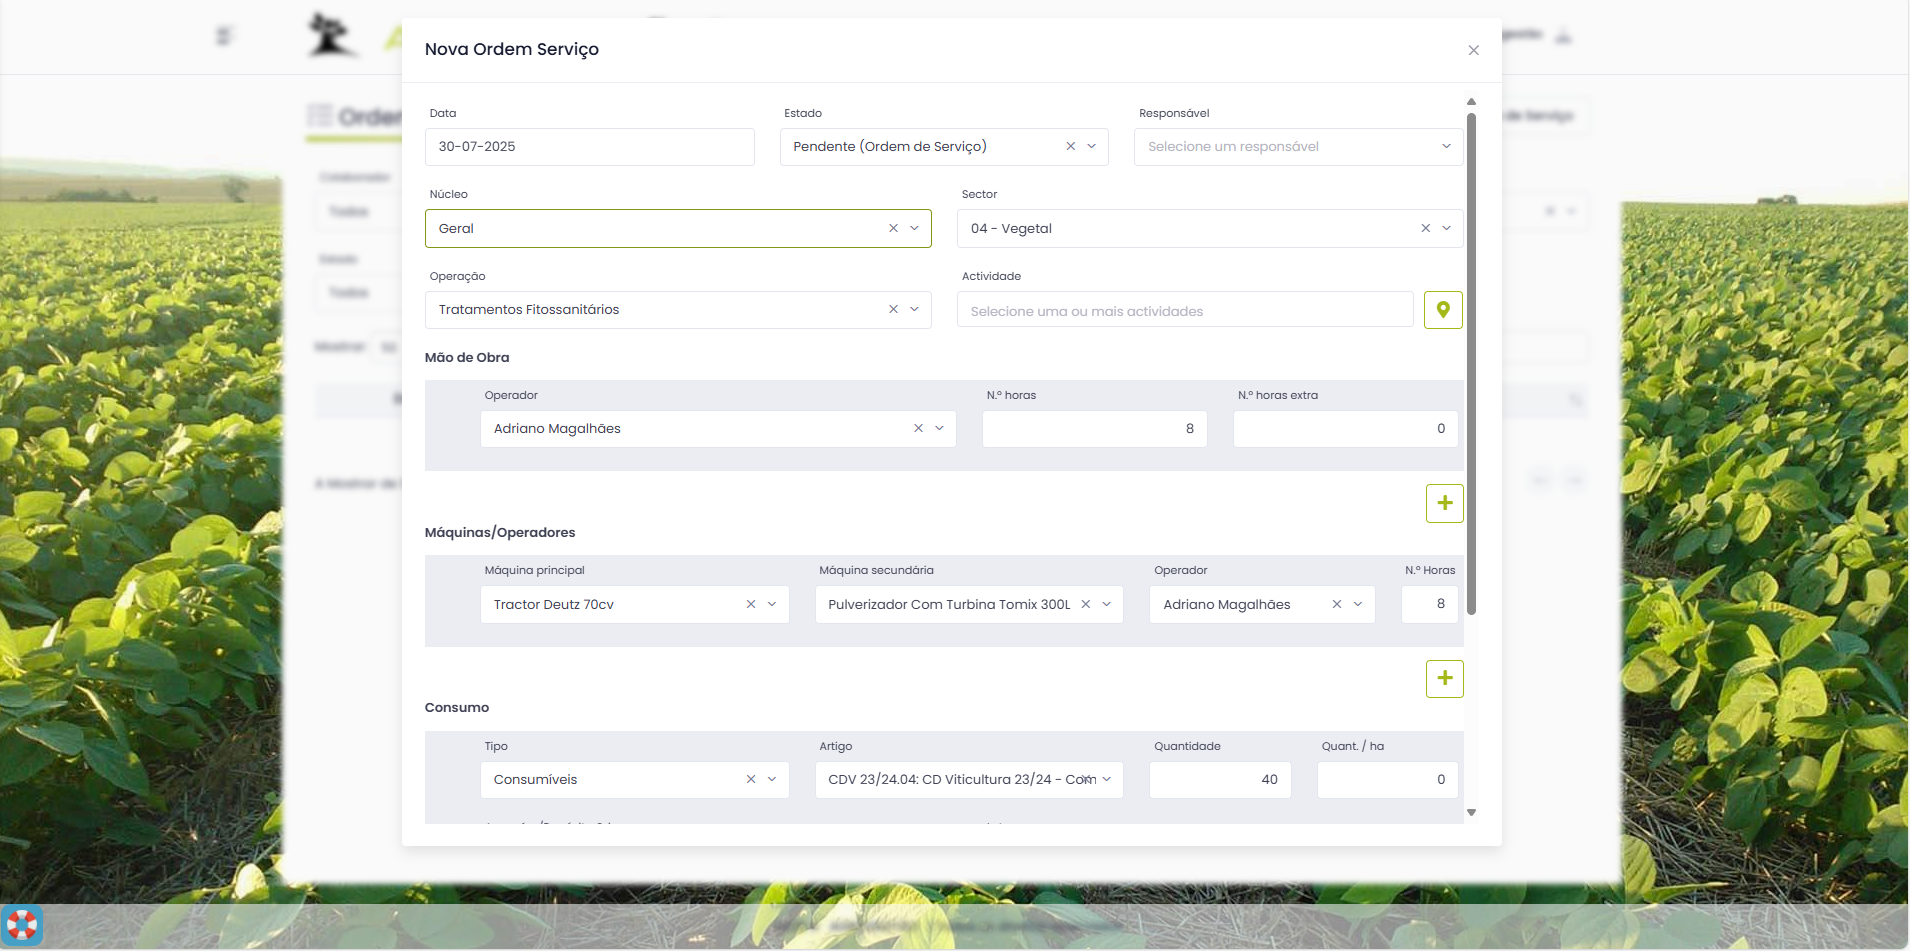
Task: Expand the Artigo dropdown in Consumo
Action: 1107,780
